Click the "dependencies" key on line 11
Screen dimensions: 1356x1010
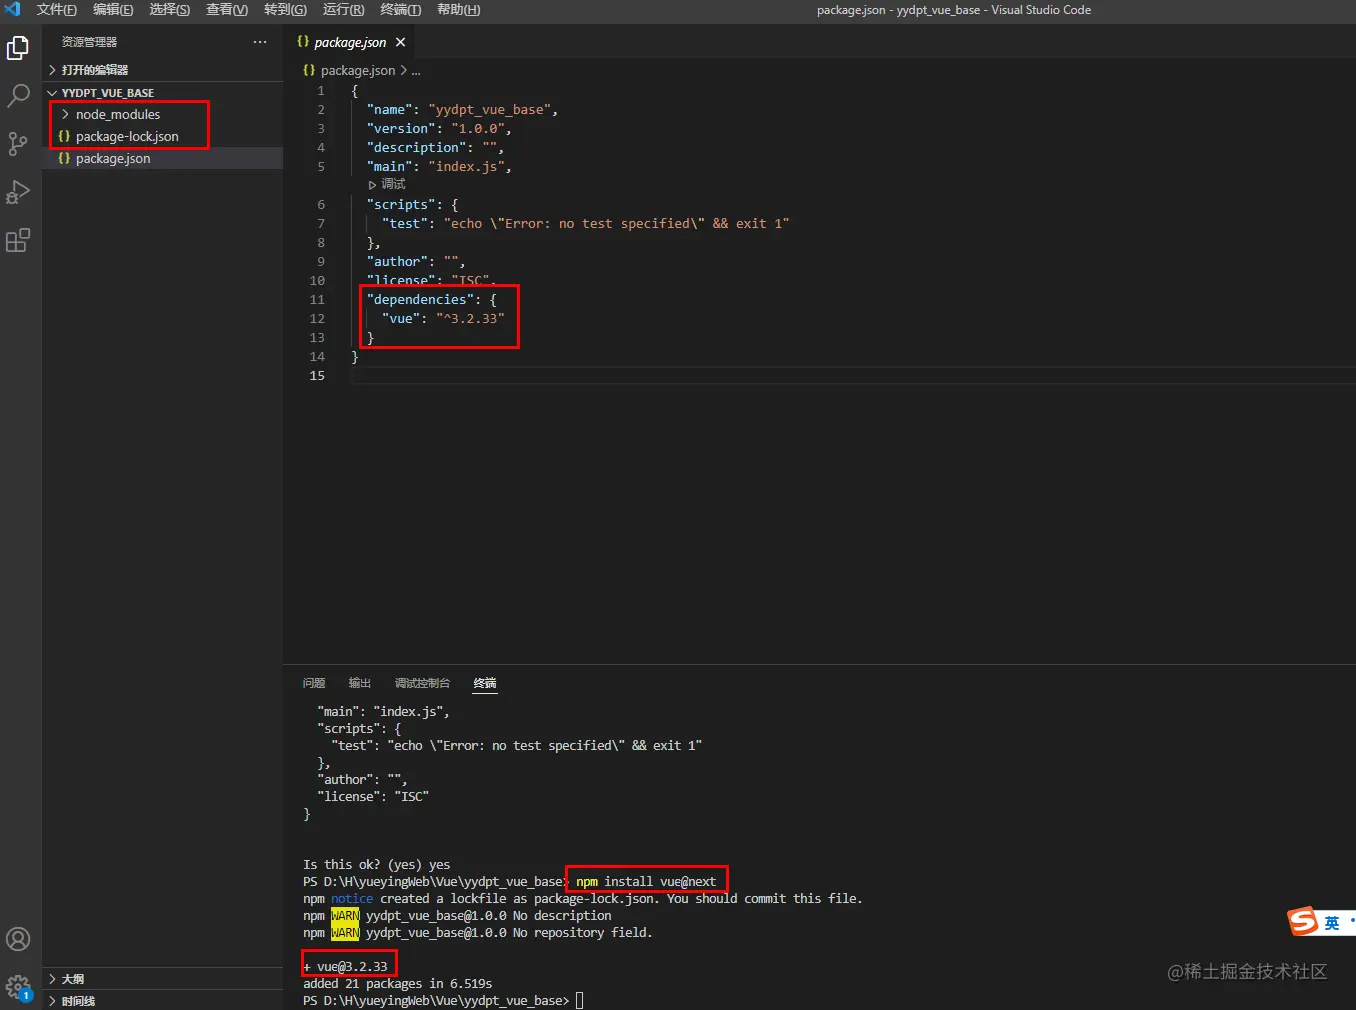(x=420, y=299)
